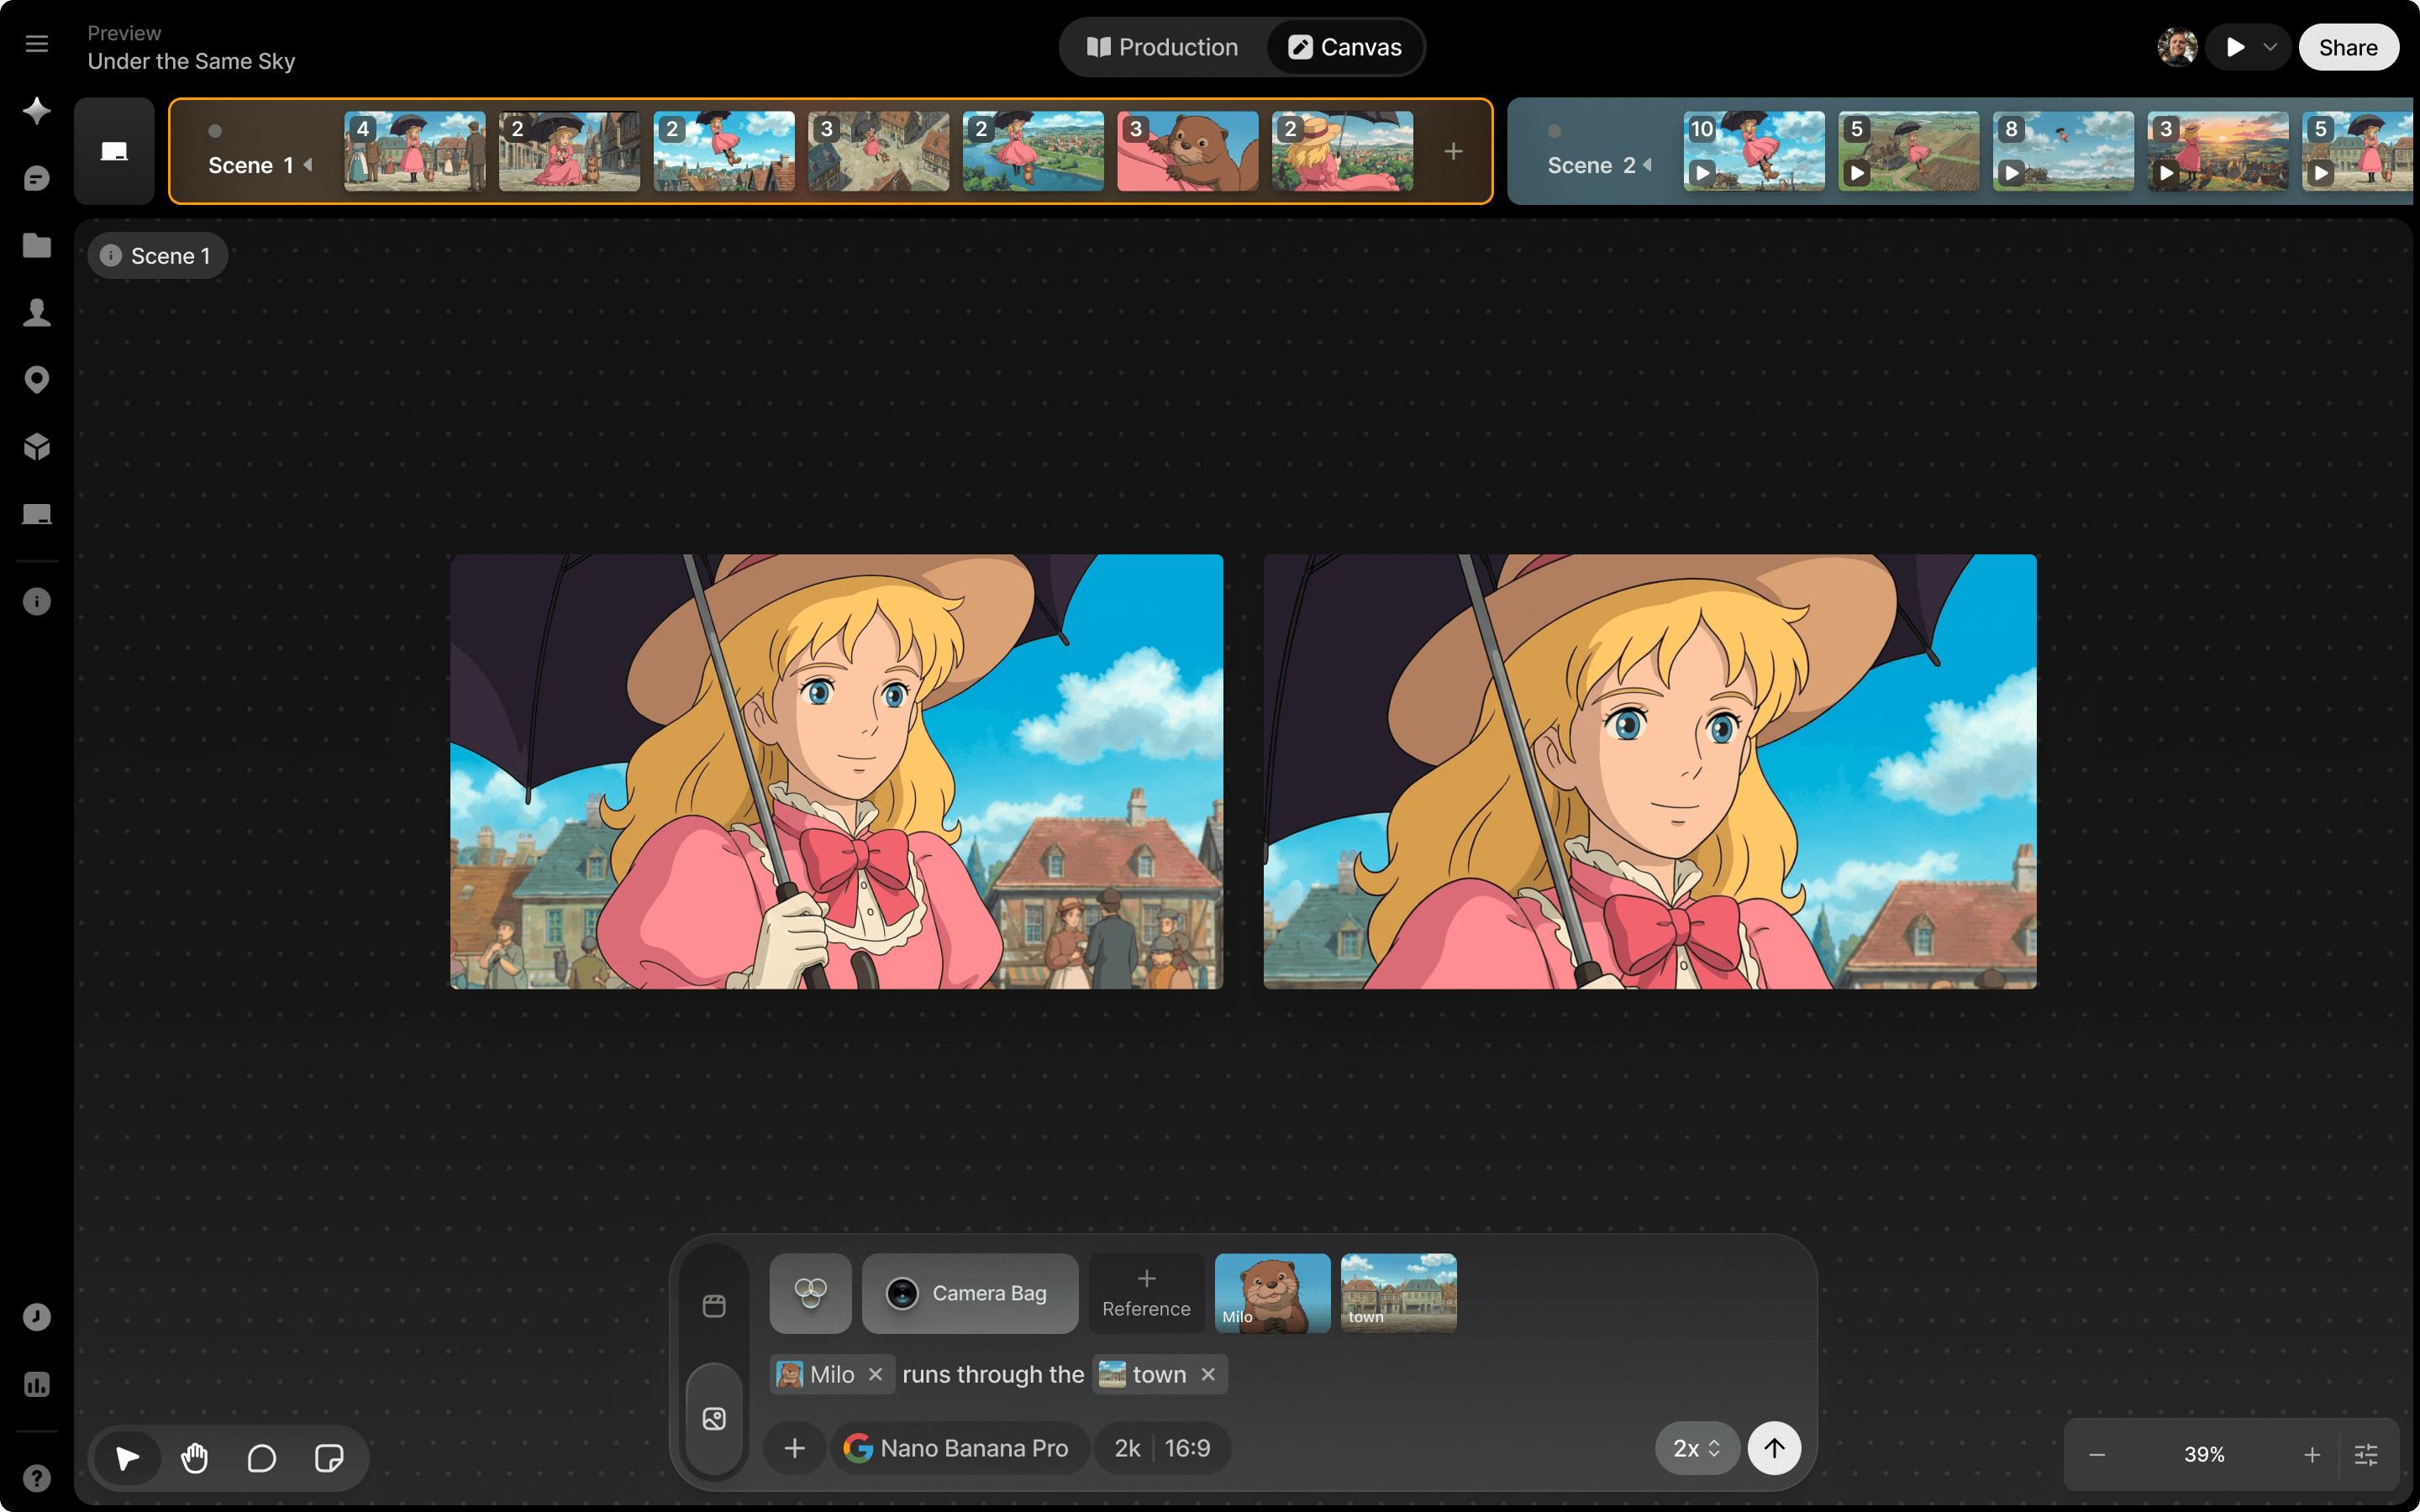The image size is (2420, 1512).
Task: Click zoom in plus at 39%
Action: coord(2312,1455)
